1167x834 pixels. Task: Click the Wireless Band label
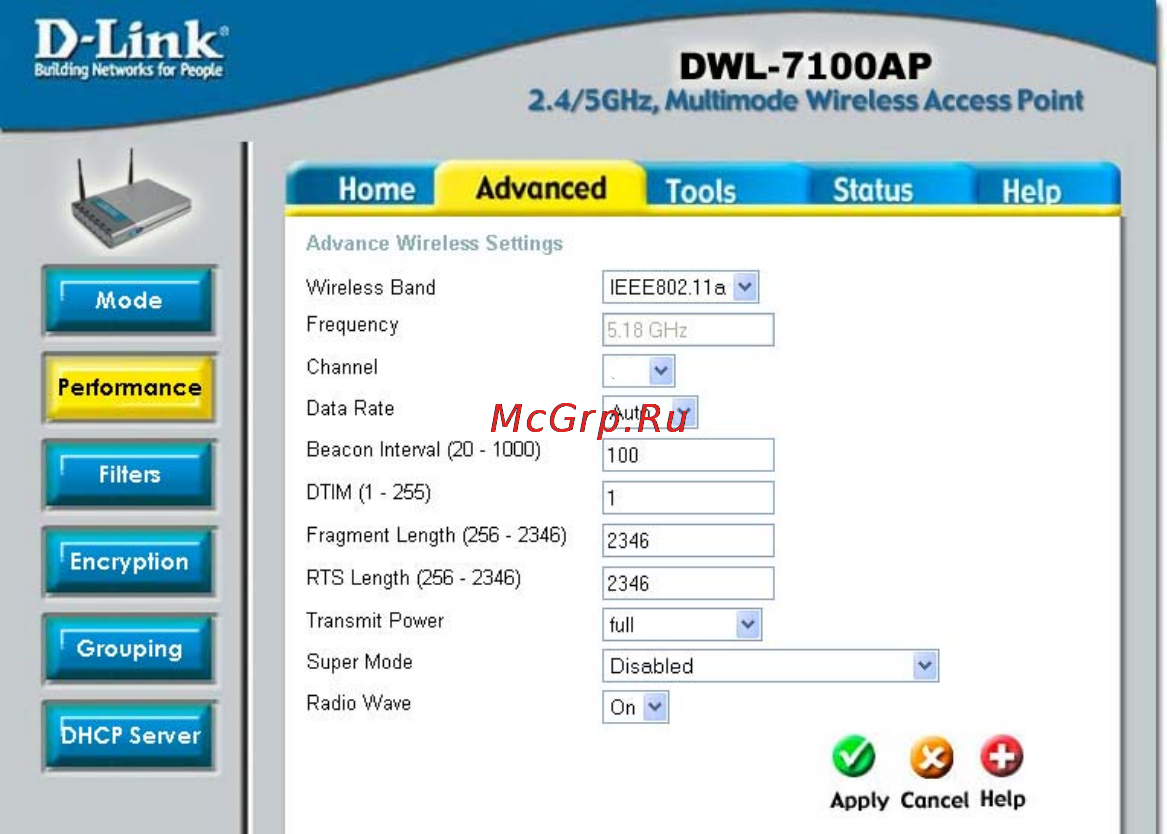(371, 288)
